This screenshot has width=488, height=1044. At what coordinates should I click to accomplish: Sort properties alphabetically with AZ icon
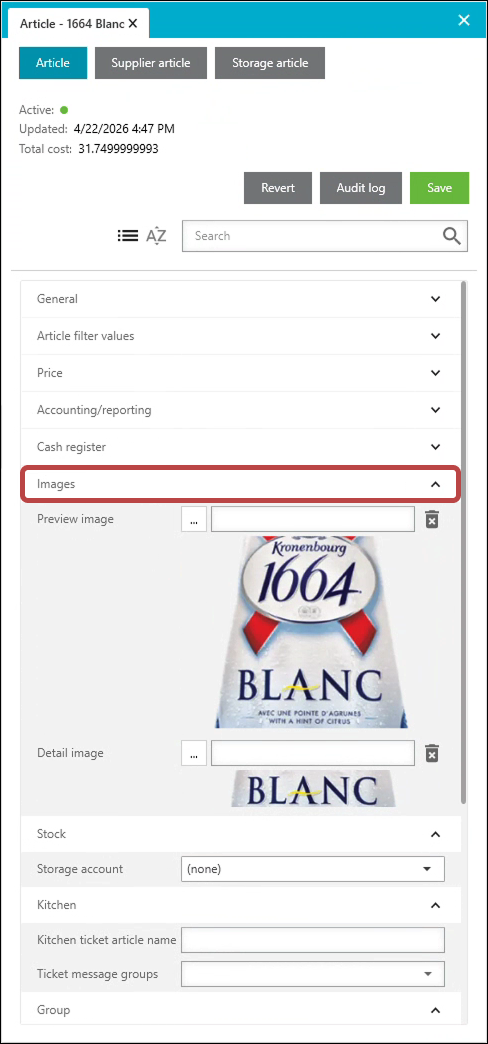click(156, 236)
